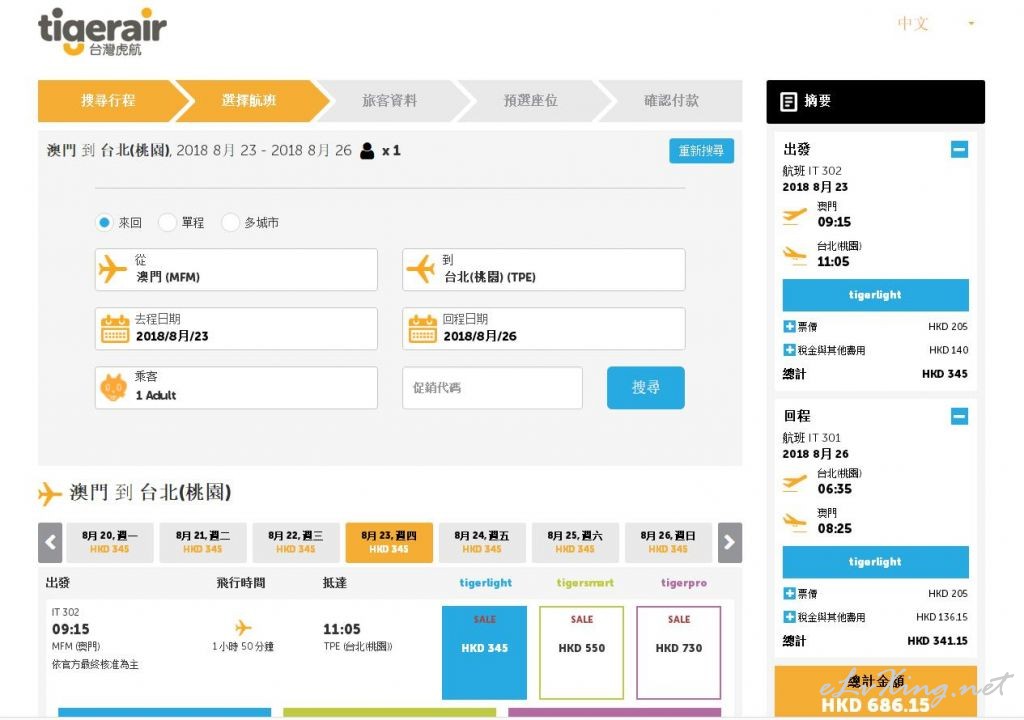Image resolution: width=1024 pixels, height=720 pixels.
Task: Click the landing icon beside 08:25 in summary
Action: coord(795,521)
